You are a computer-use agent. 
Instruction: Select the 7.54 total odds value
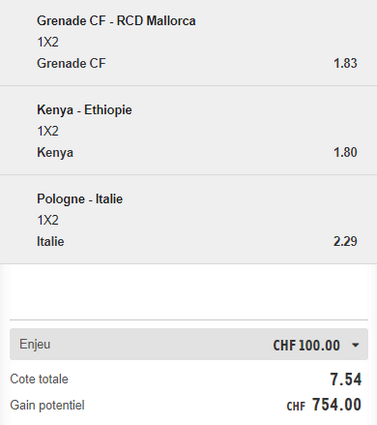tap(346, 379)
